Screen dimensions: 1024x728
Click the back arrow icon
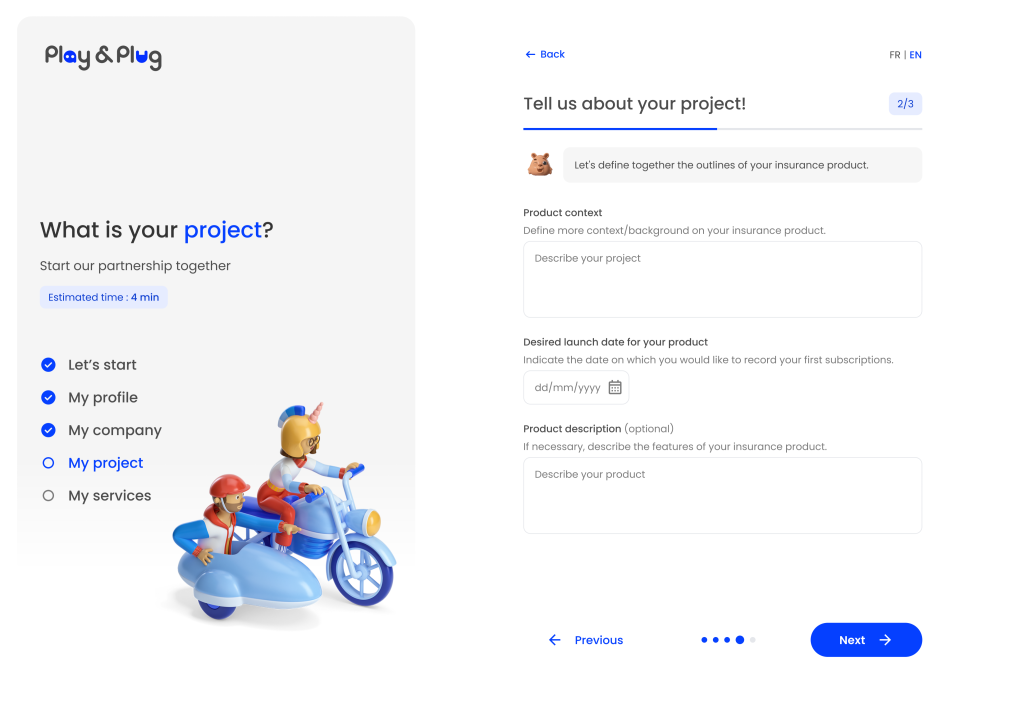(x=530, y=55)
